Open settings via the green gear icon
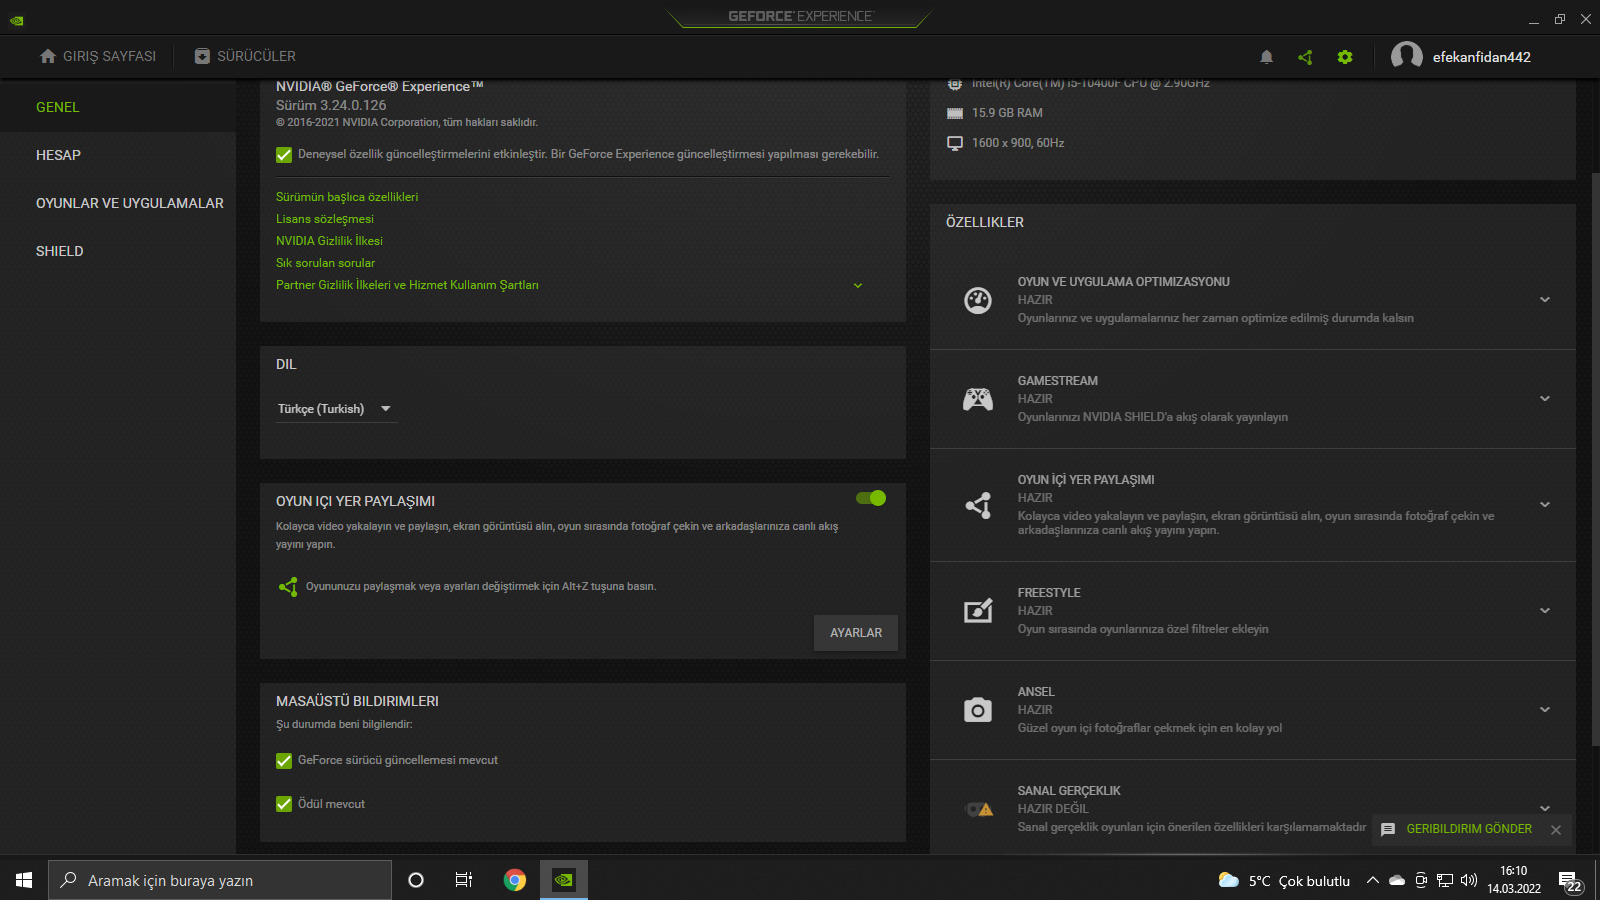 pyautogui.click(x=1345, y=57)
